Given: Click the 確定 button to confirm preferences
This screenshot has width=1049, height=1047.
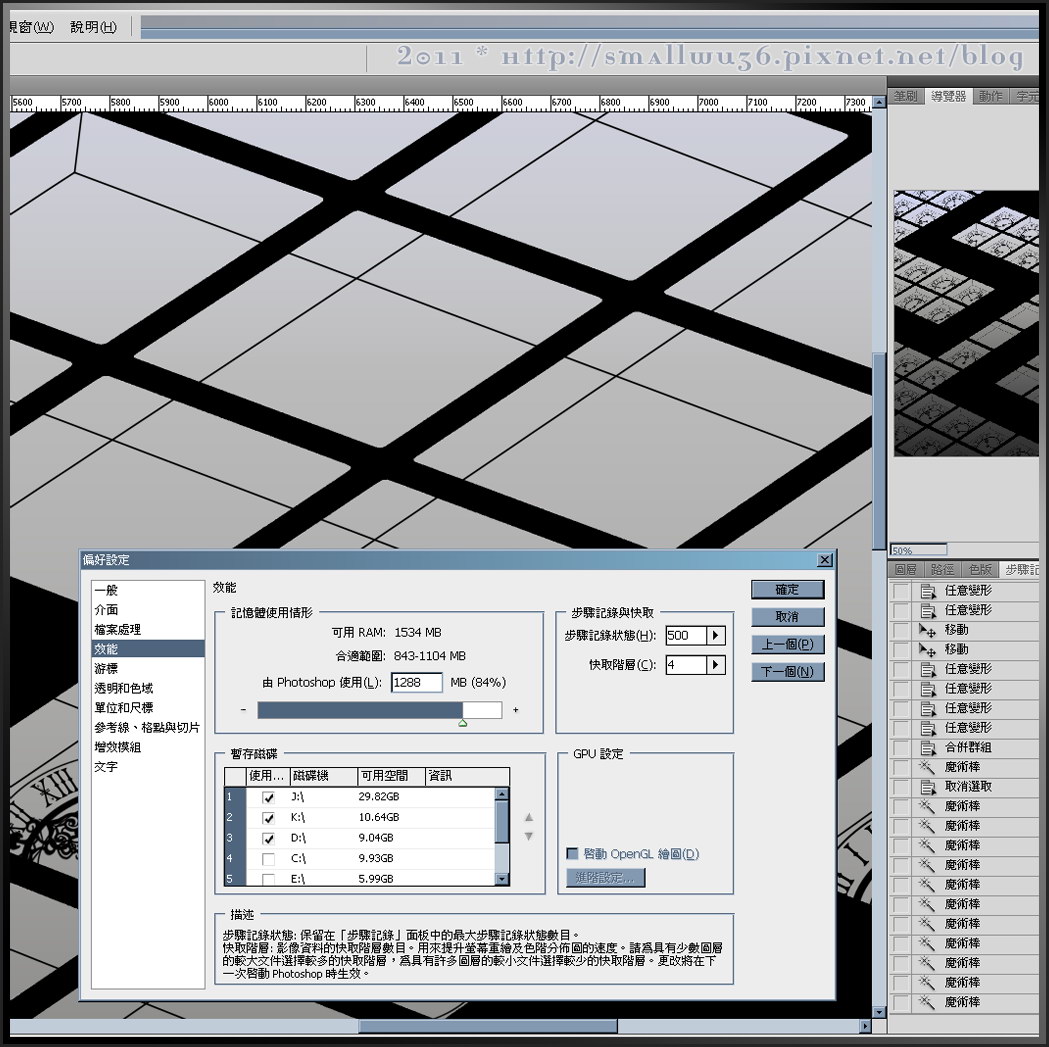Looking at the screenshot, I should [x=788, y=590].
